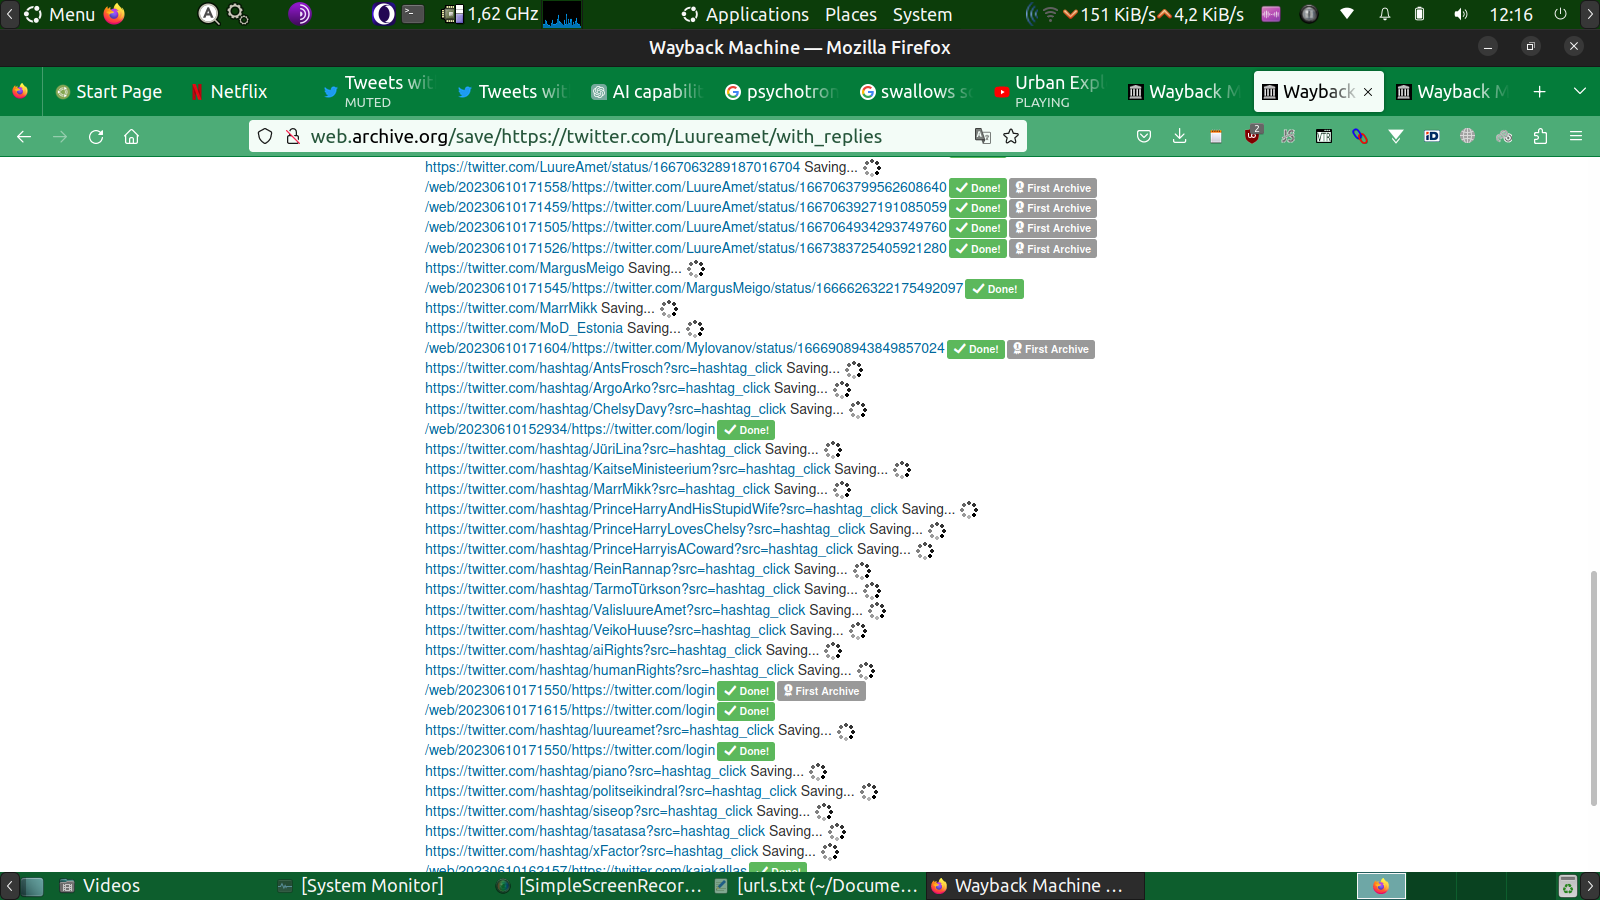This screenshot has height=900, width=1600.
Task: Open the clock showing 12:16
Action: [x=1511, y=14]
